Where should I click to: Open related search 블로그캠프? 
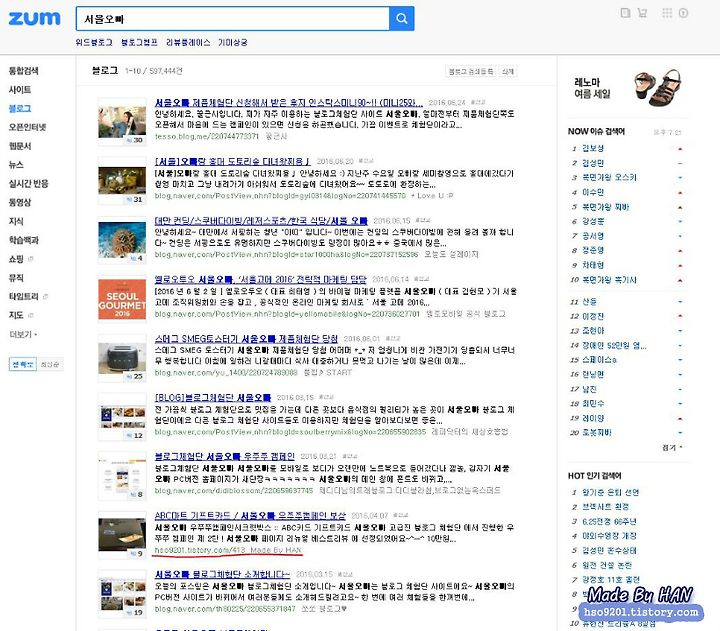click(x=139, y=42)
